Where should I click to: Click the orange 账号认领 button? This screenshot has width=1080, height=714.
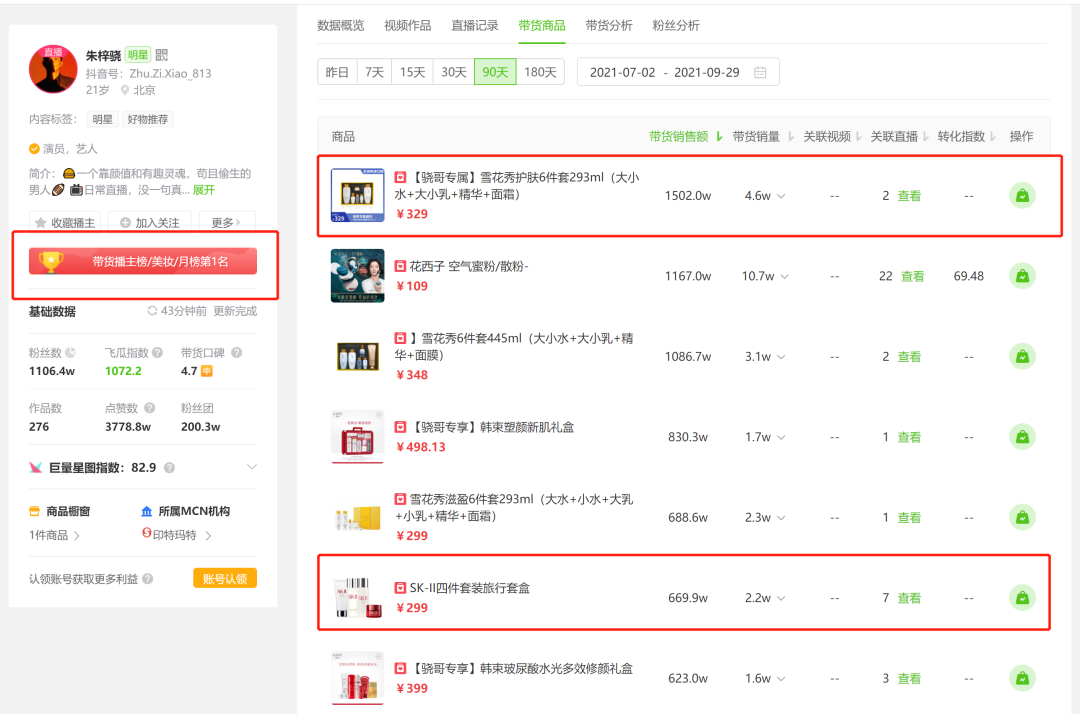coord(225,578)
